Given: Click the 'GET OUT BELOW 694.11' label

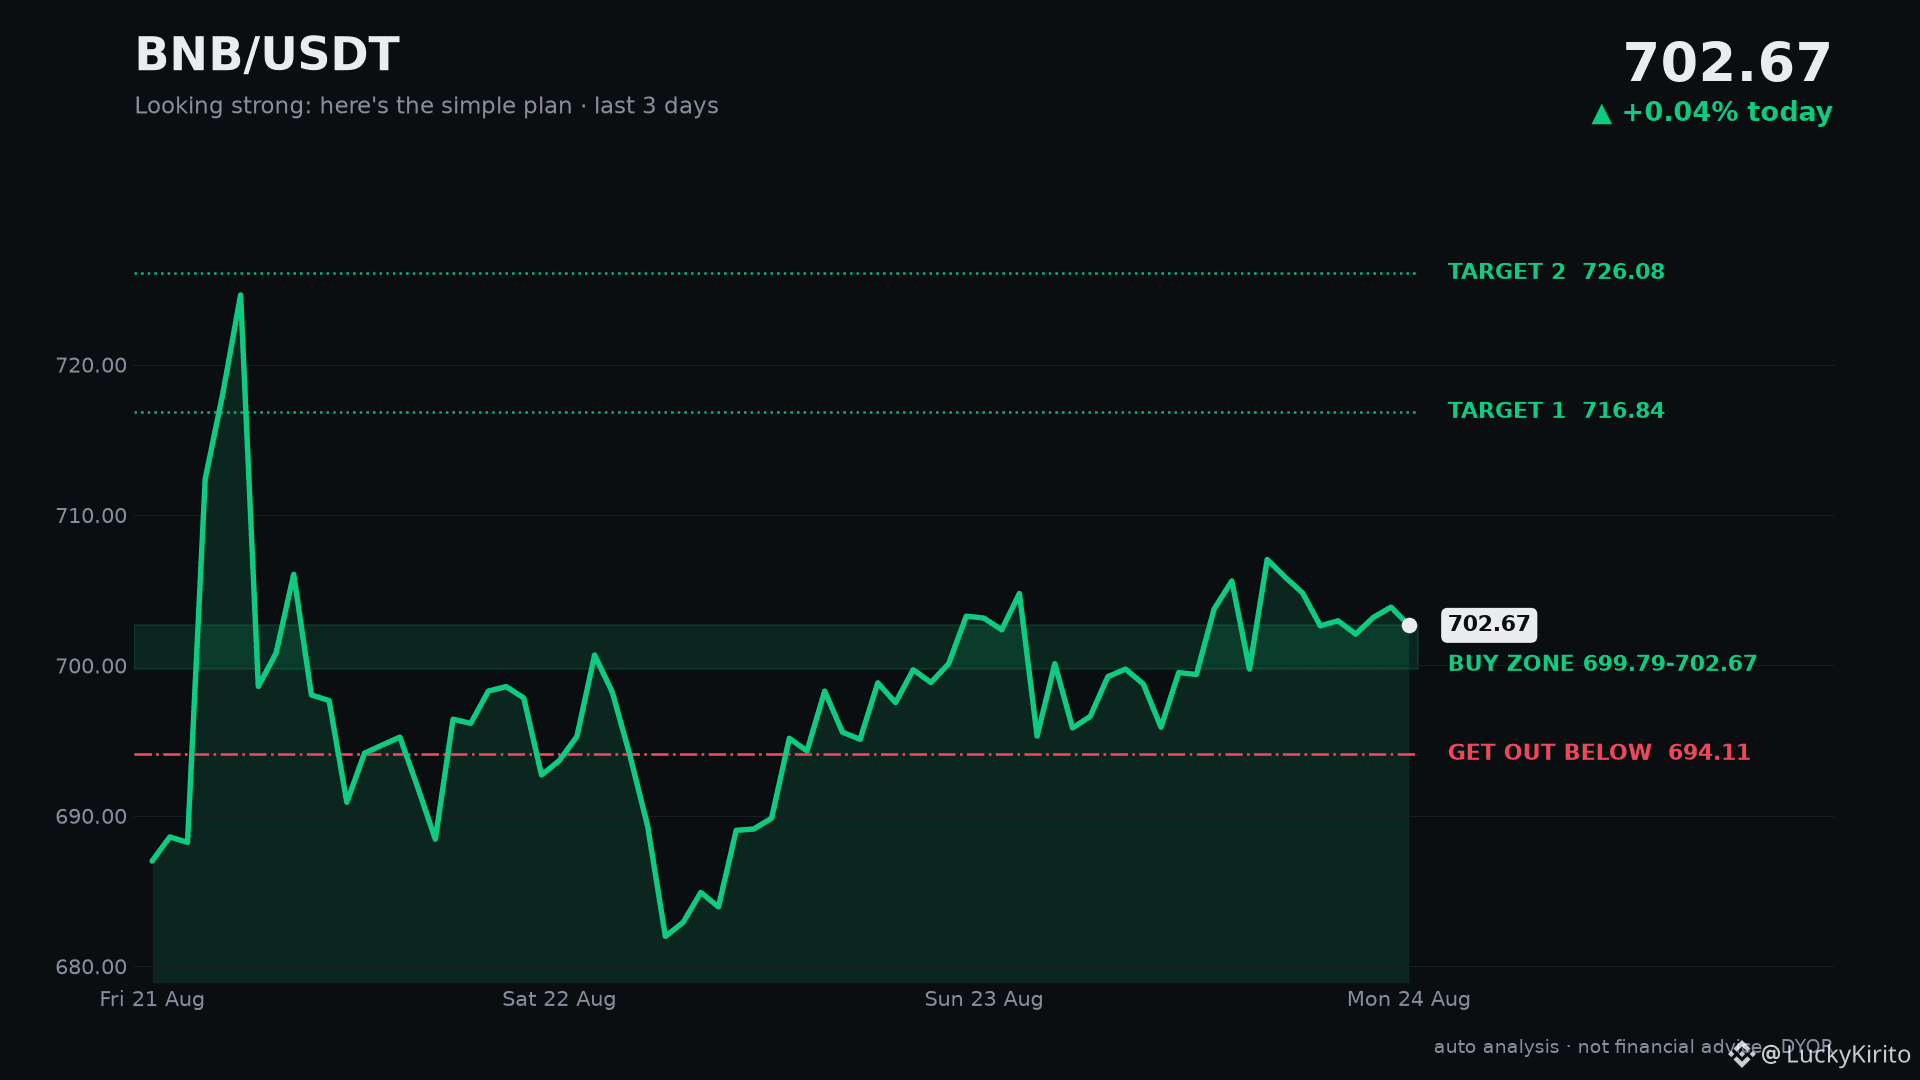Looking at the screenshot, I should point(1599,753).
